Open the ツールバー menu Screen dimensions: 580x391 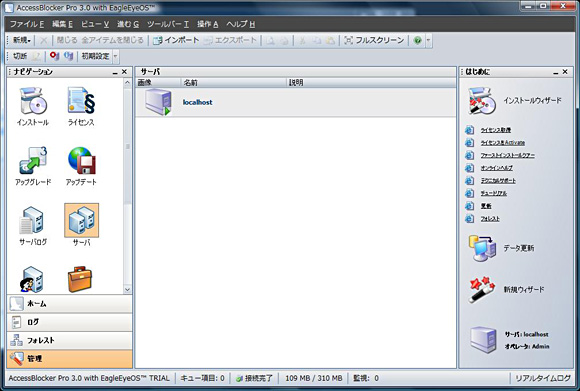[168, 24]
